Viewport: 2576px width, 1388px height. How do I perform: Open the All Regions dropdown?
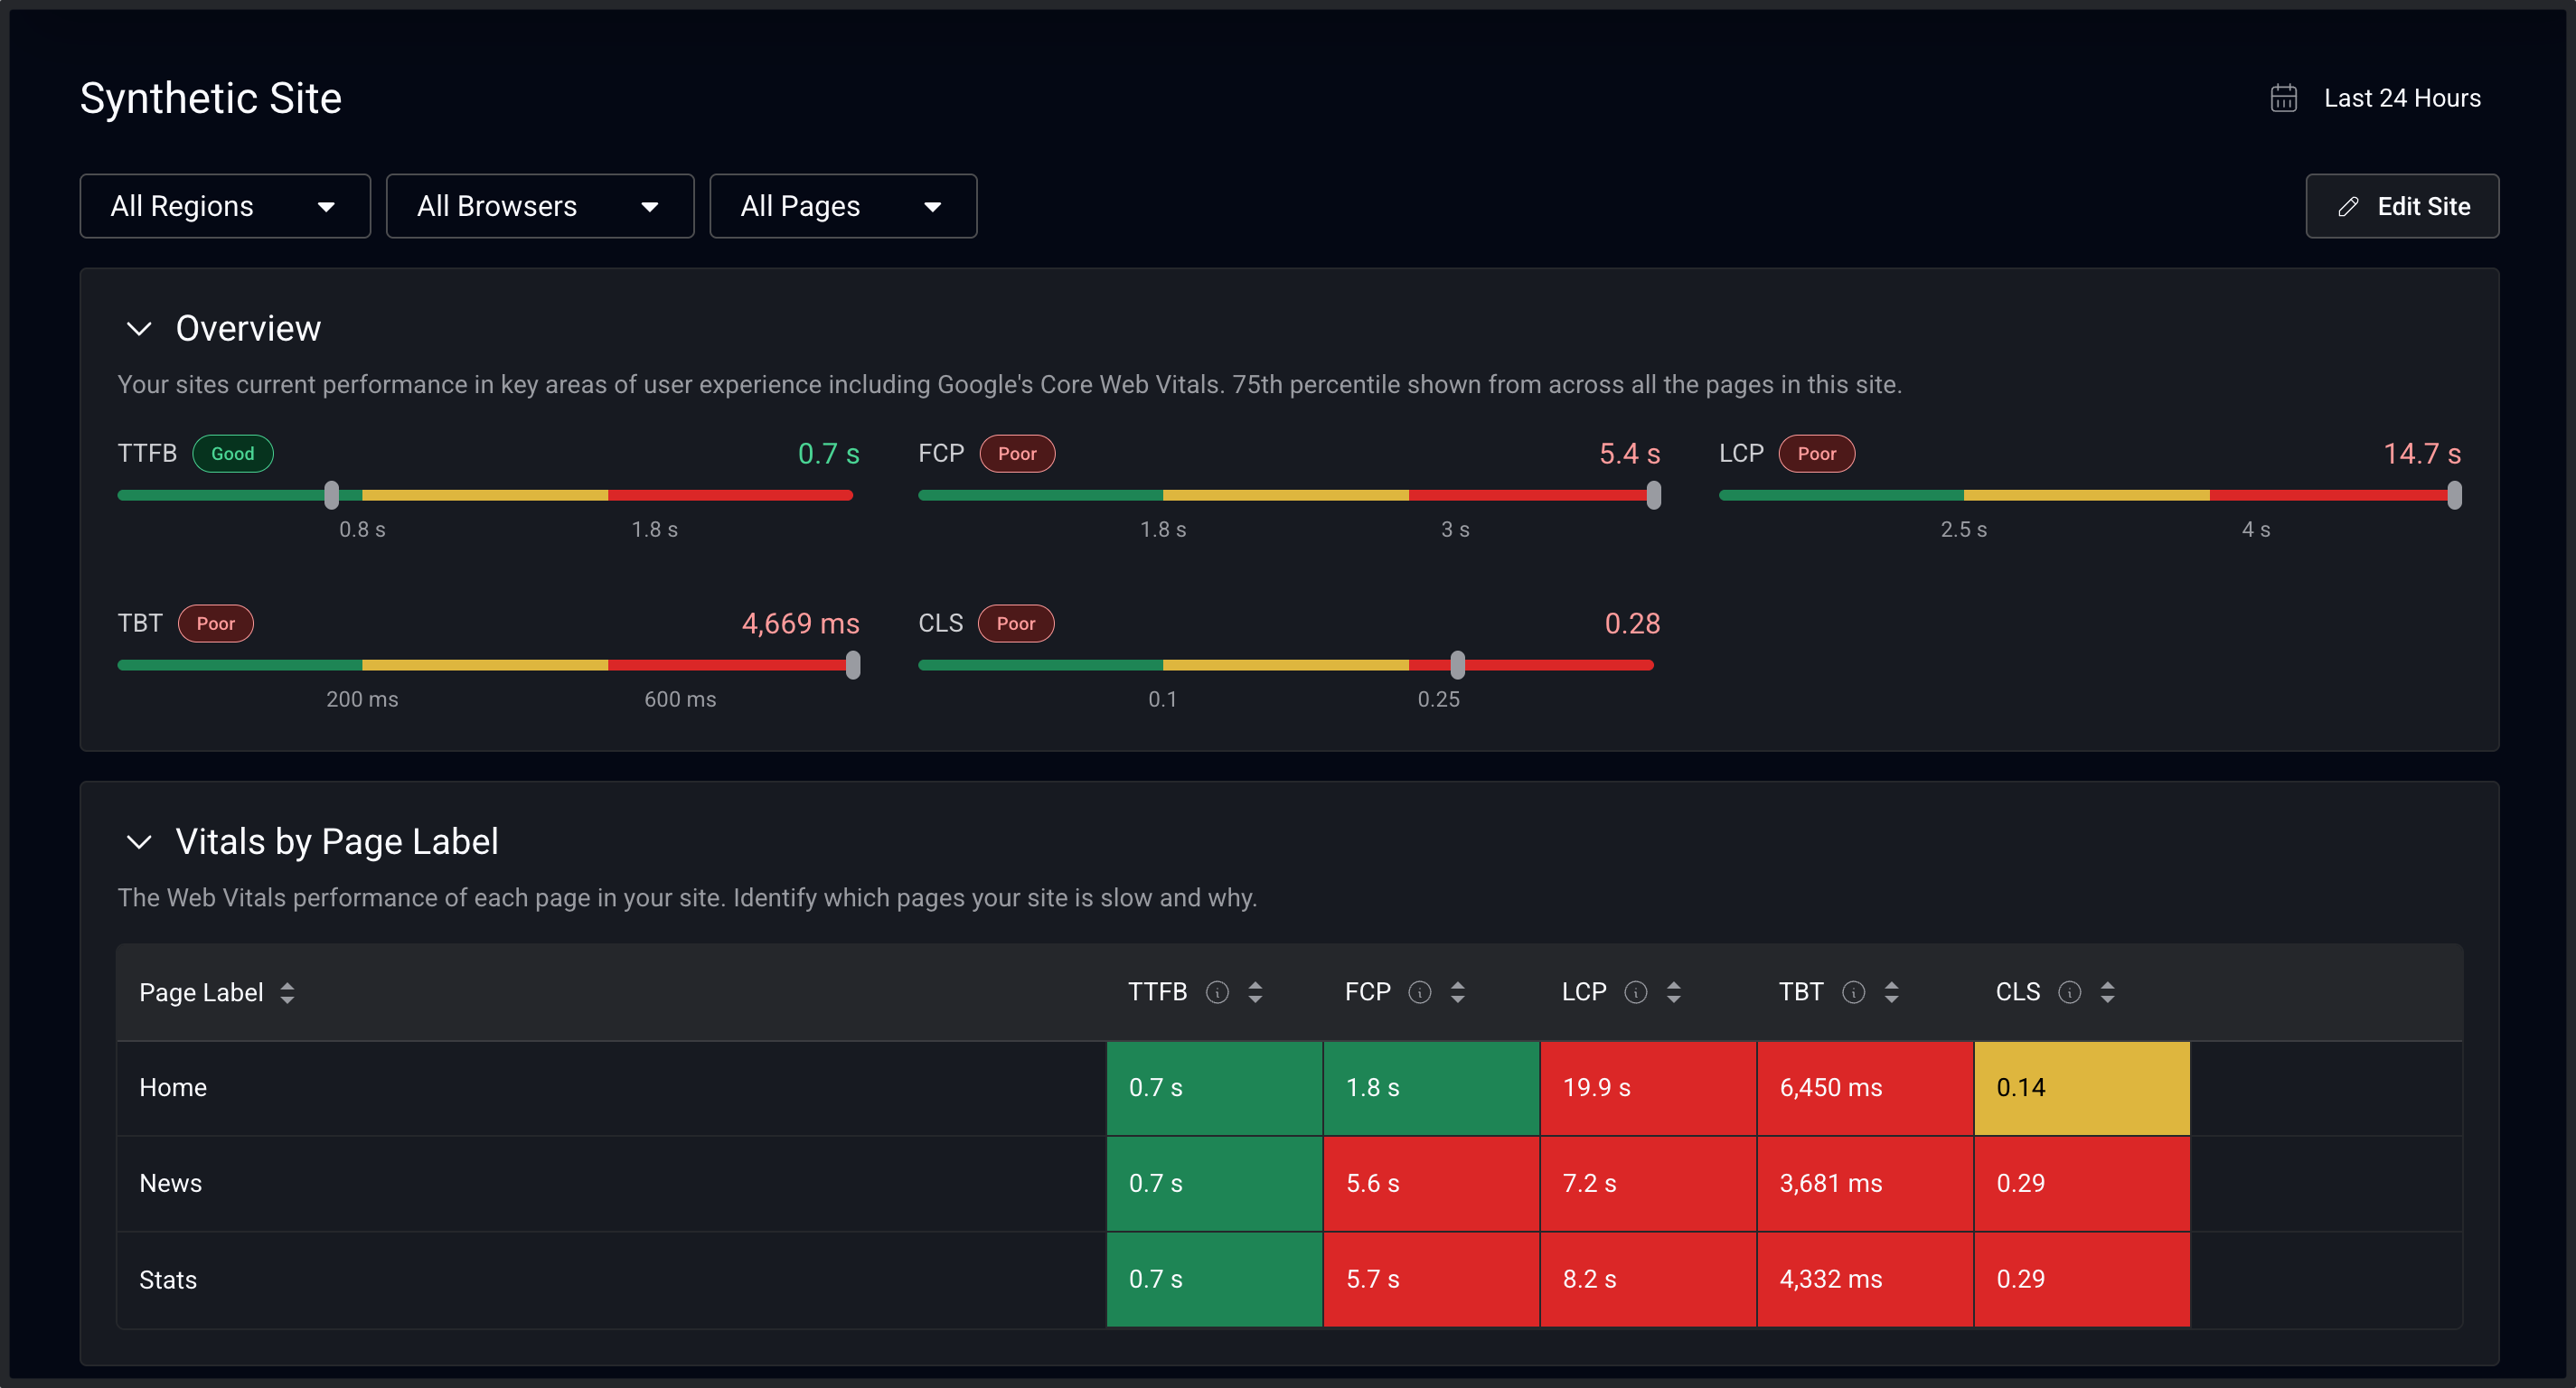(x=224, y=206)
